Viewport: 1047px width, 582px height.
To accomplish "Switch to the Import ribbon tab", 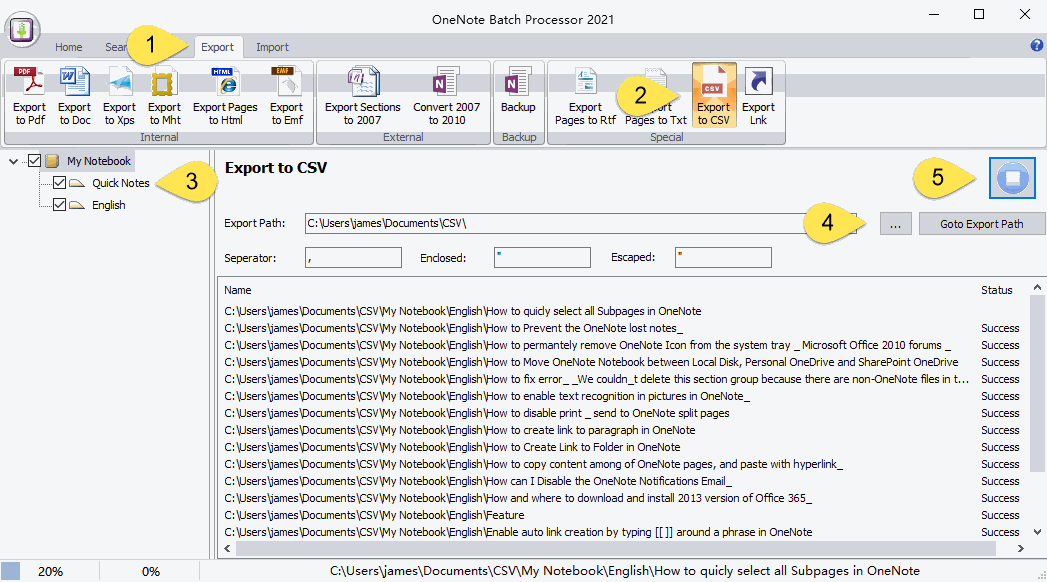I will tap(272, 46).
